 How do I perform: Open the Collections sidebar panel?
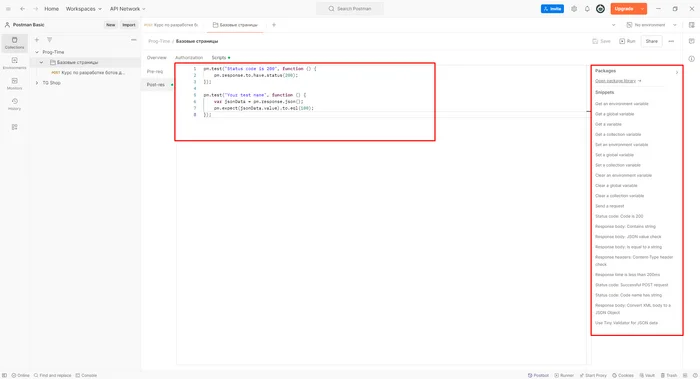14,43
